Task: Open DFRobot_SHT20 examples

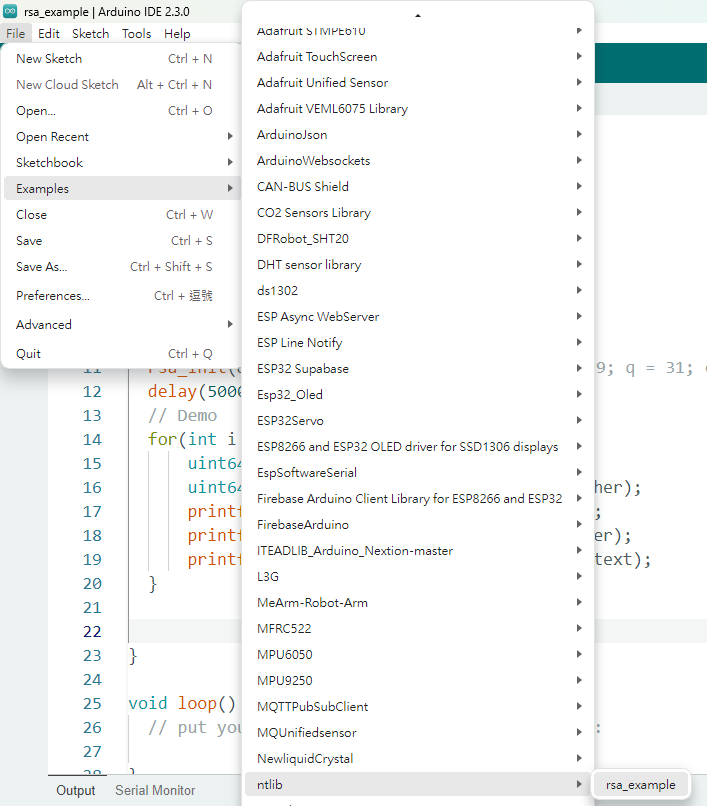Action: (418, 239)
